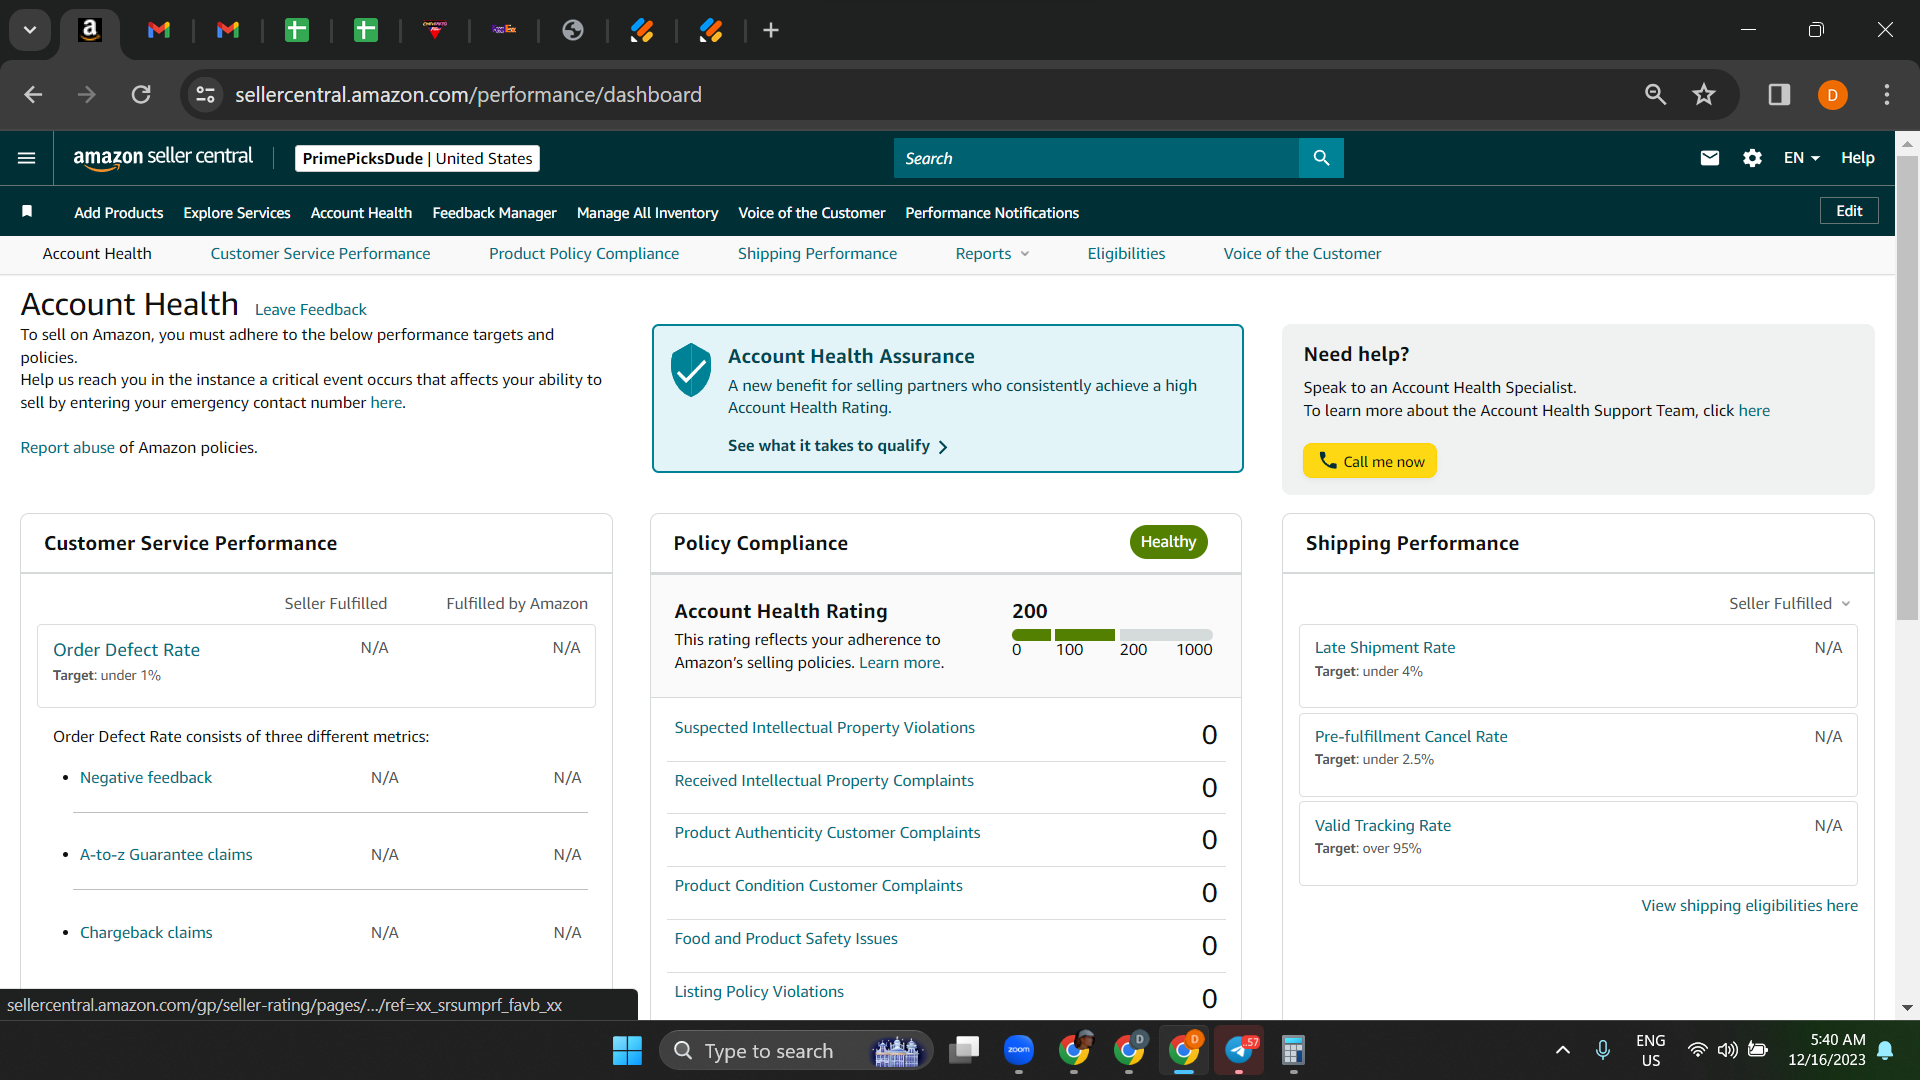The height and width of the screenshot is (1080, 1920).
Task: Open the Order Defect Rate link
Action: [x=126, y=650]
